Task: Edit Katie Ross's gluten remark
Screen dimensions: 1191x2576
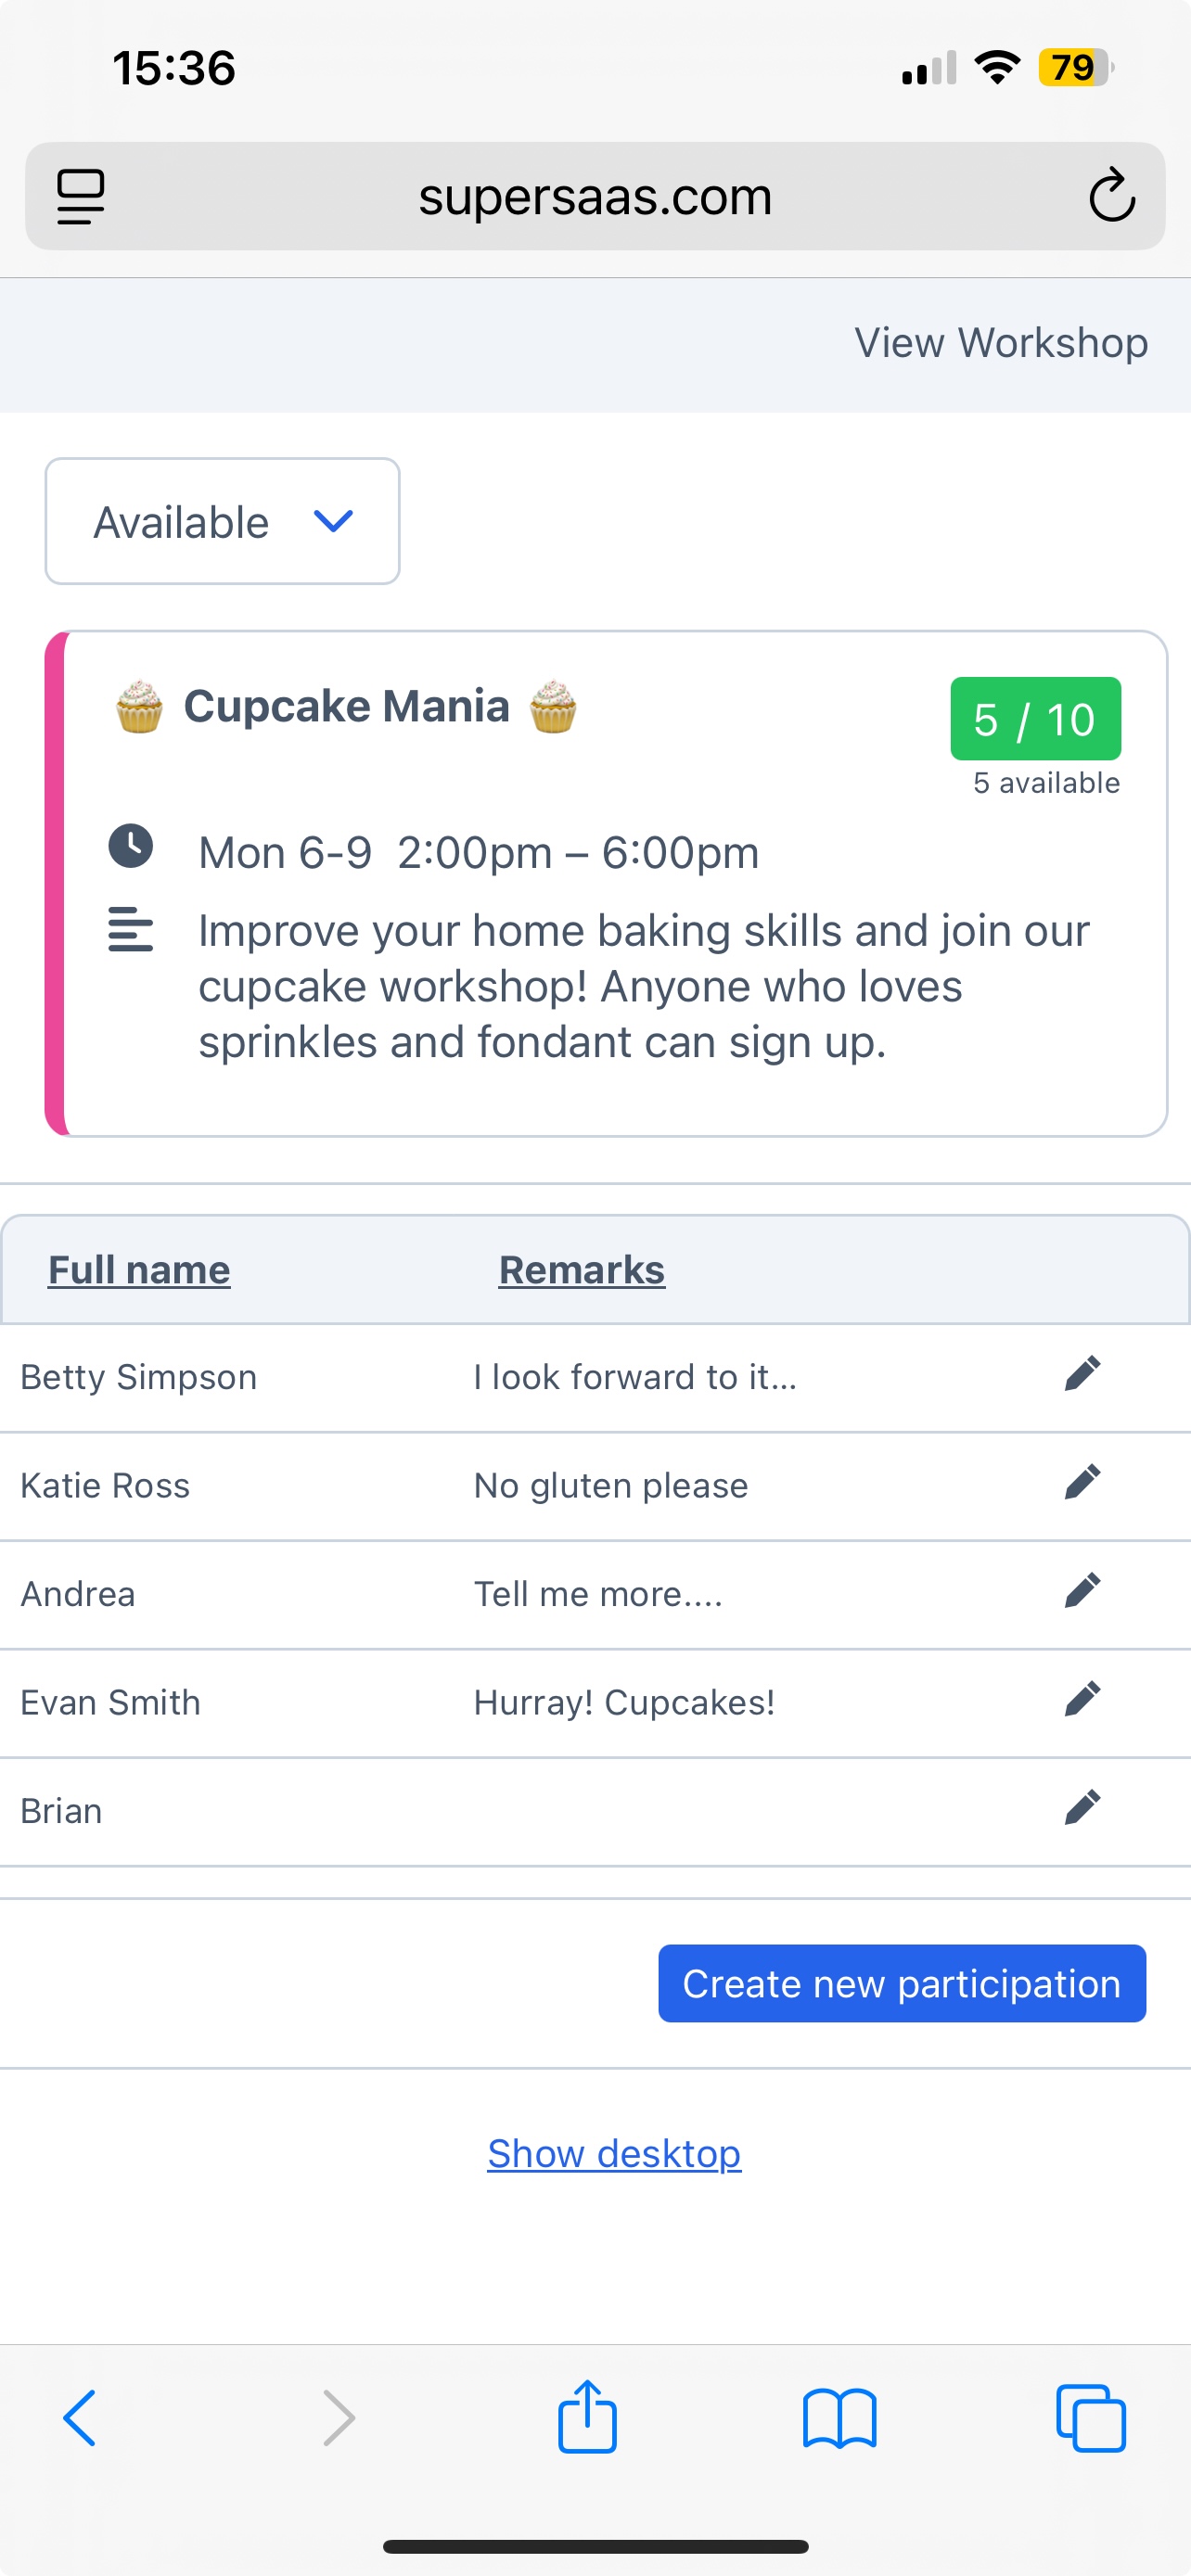Action: pyautogui.click(x=1083, y=1483)
